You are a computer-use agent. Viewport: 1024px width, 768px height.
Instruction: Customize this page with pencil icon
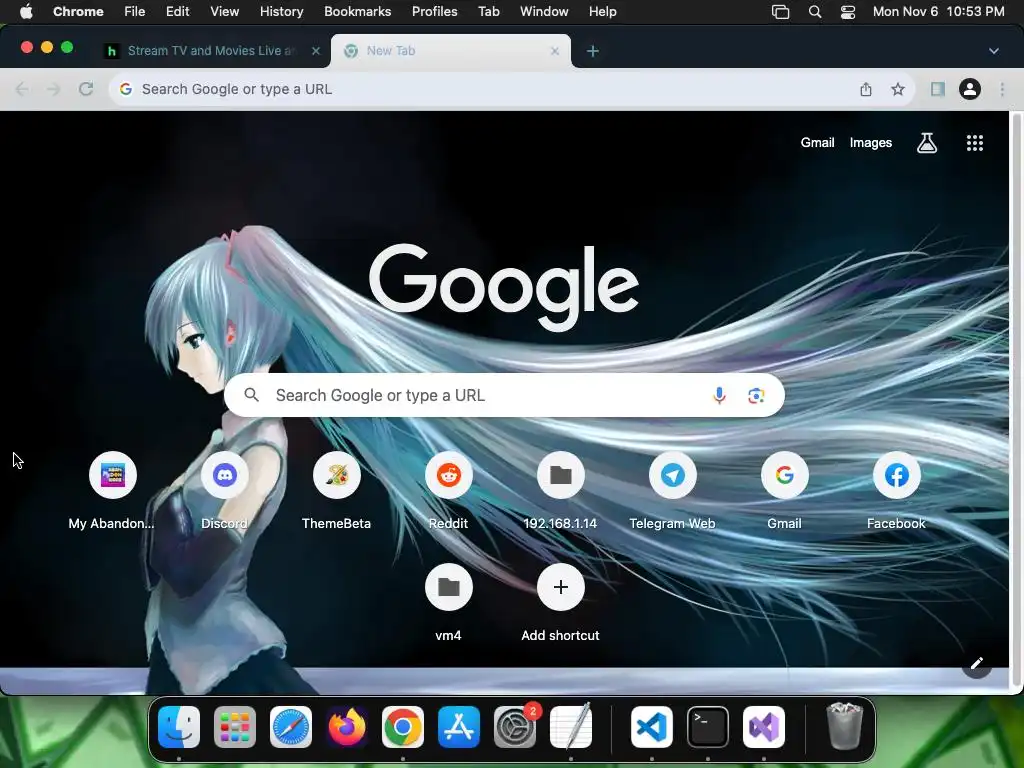tap(976, 664)
